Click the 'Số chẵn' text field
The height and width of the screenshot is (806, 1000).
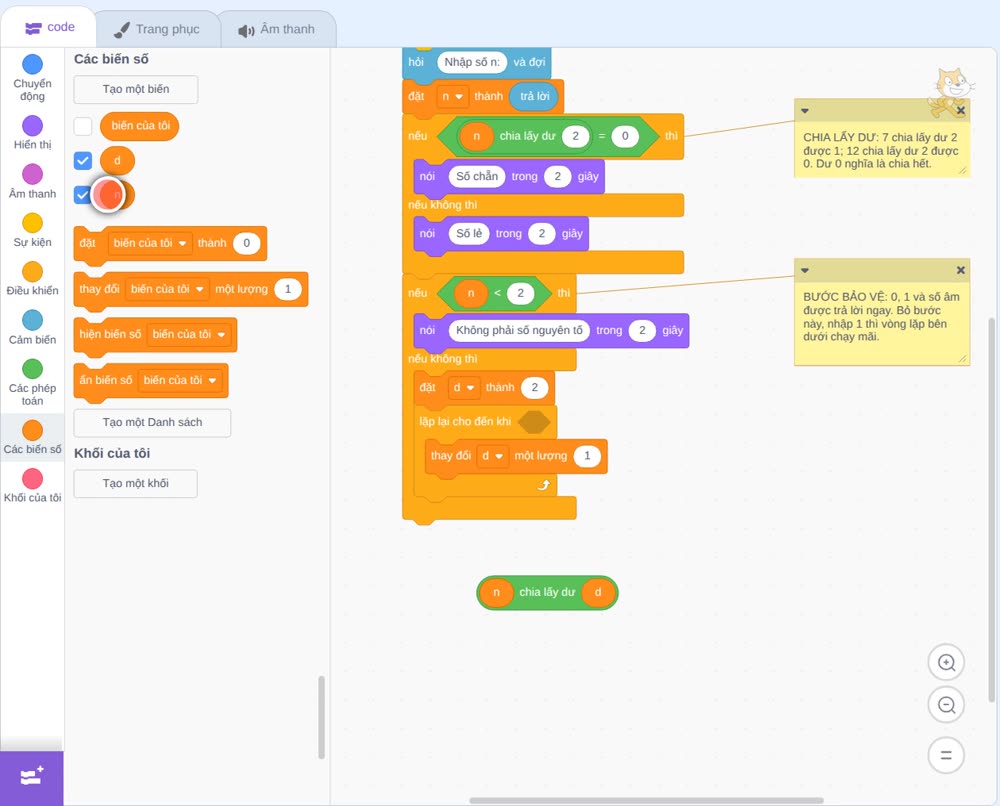tap(477, 177)
